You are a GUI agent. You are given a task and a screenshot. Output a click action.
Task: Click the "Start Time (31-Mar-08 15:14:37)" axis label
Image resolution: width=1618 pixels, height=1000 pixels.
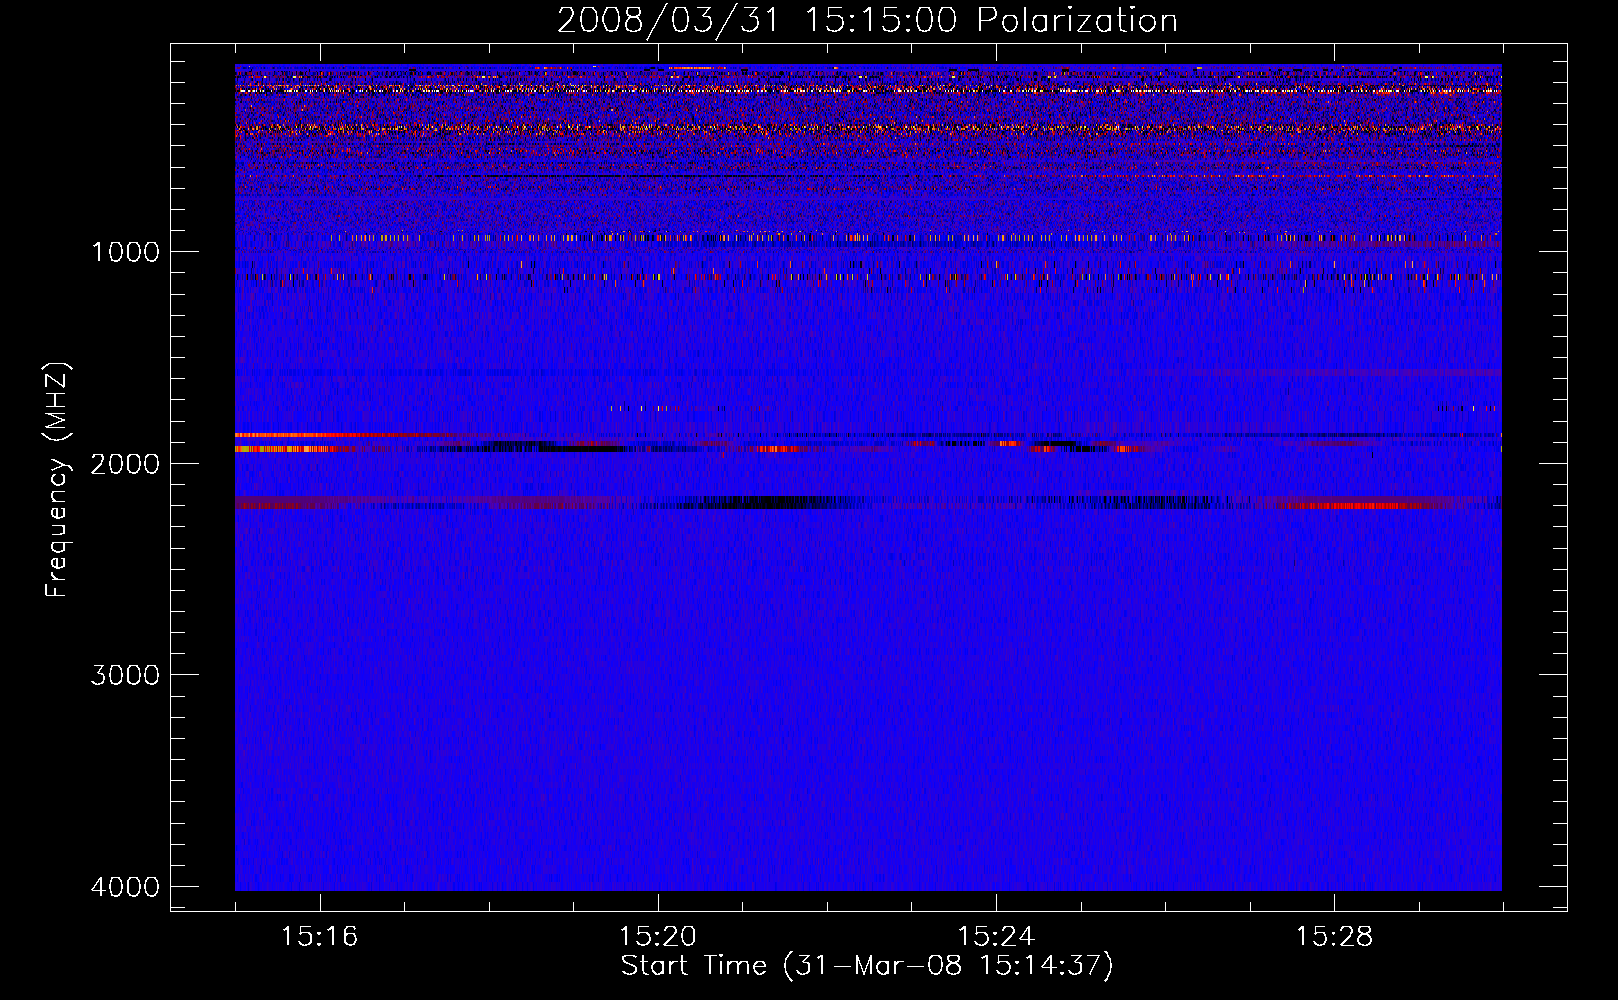pos(867,966)
